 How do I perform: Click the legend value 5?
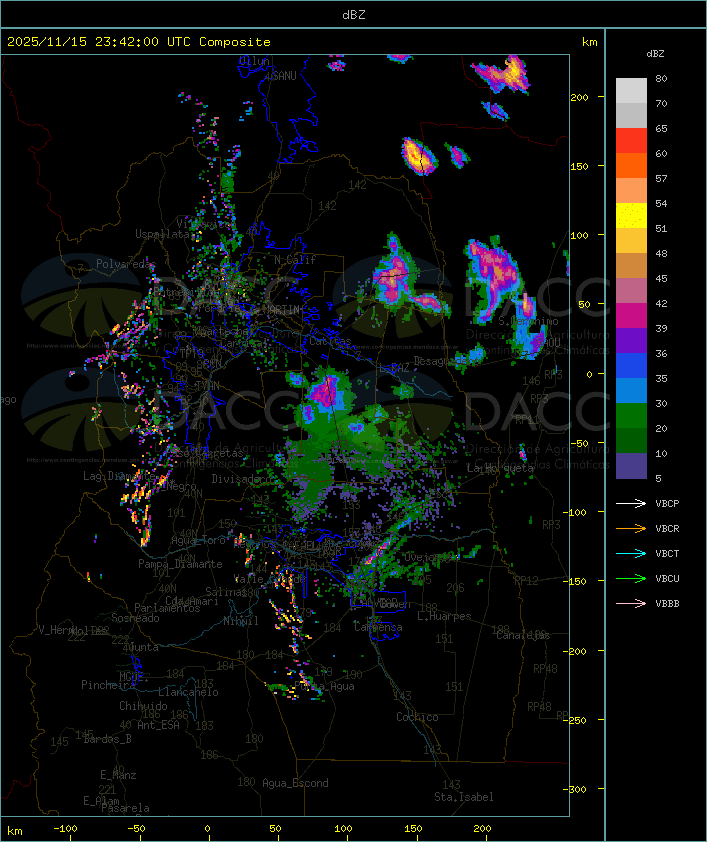[x=658, y=478]
